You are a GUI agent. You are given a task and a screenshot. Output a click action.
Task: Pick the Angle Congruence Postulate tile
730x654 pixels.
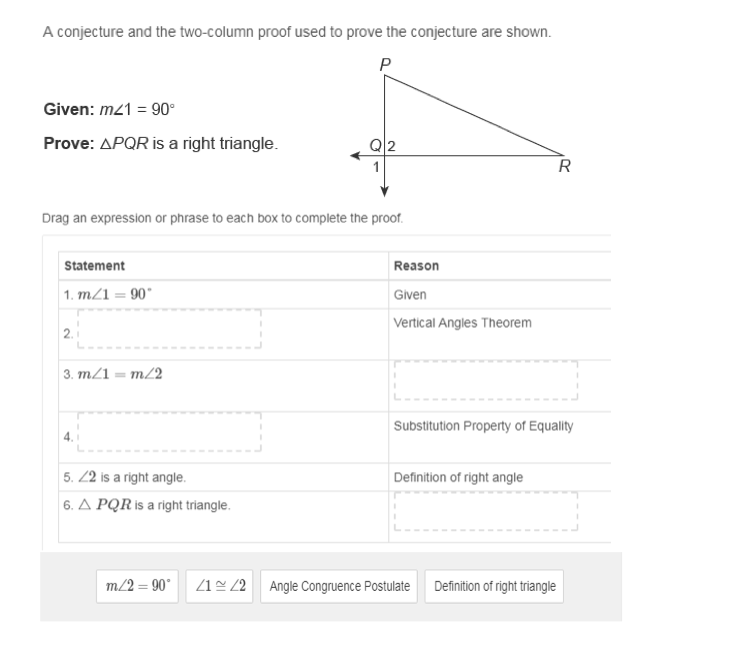click(x=340, y=586)
